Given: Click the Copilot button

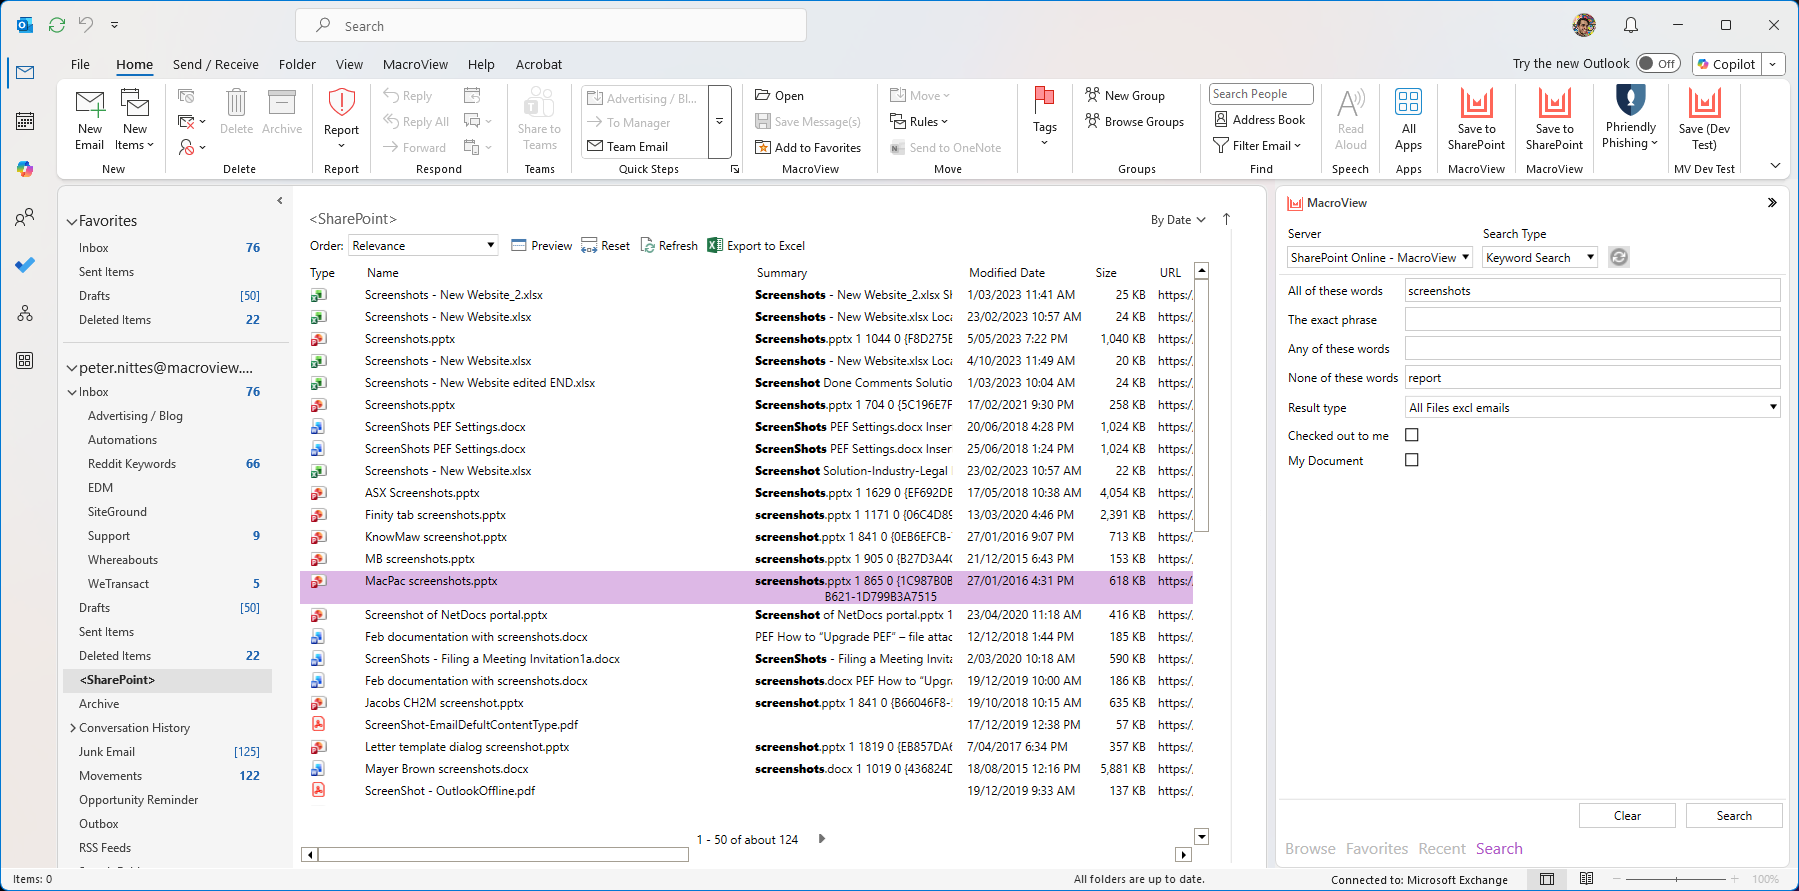Looking at the screenshot, I should click(x=1725, y=64).
